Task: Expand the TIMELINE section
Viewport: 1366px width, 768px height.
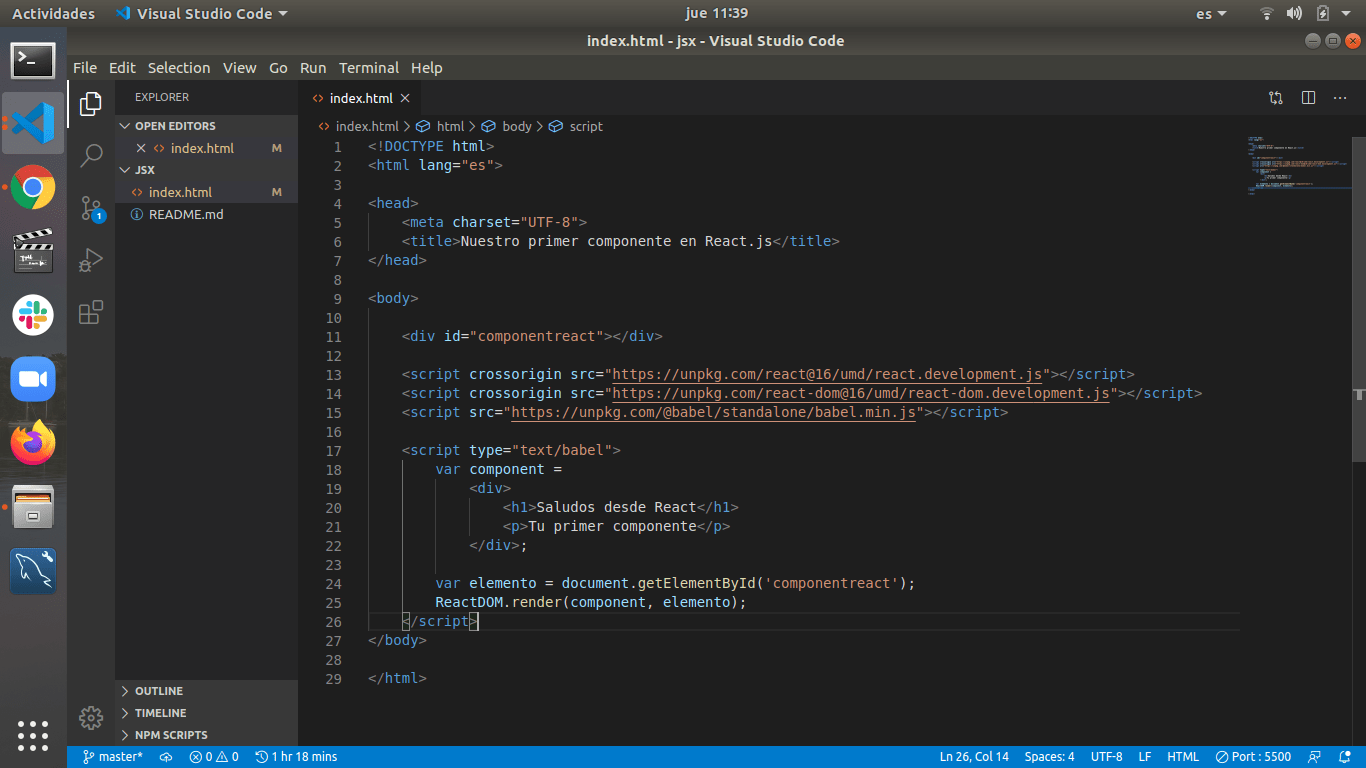Action: pyautogui.click(x=160, y=713)
